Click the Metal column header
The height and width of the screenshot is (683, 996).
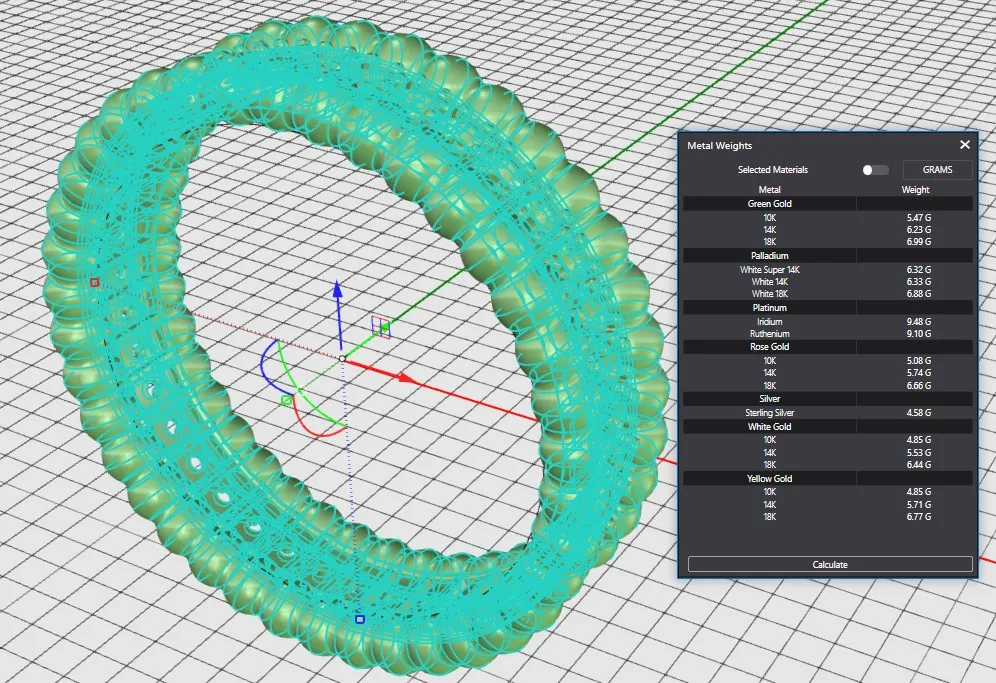pyautogui.click(x=769, y=189)
